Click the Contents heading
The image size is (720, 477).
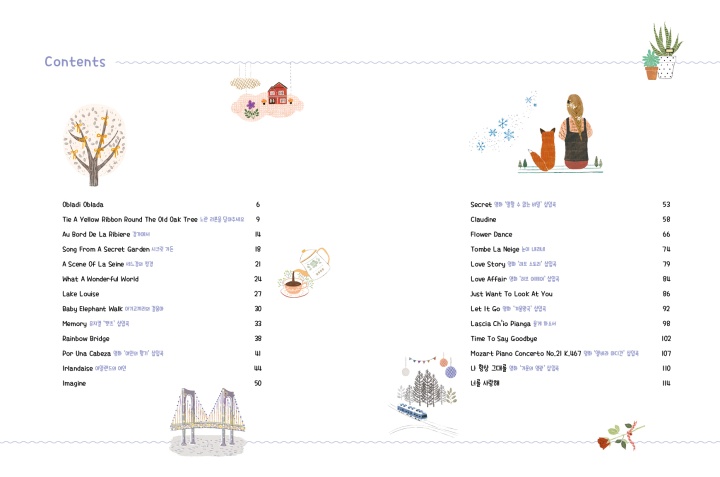pyautogui.click(x=75, y=62)
